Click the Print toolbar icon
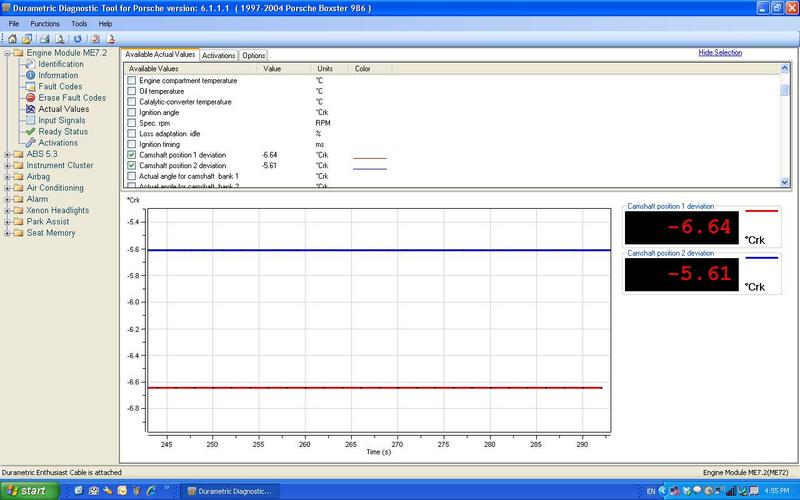 pyautogui.click(x=45, y=38)
